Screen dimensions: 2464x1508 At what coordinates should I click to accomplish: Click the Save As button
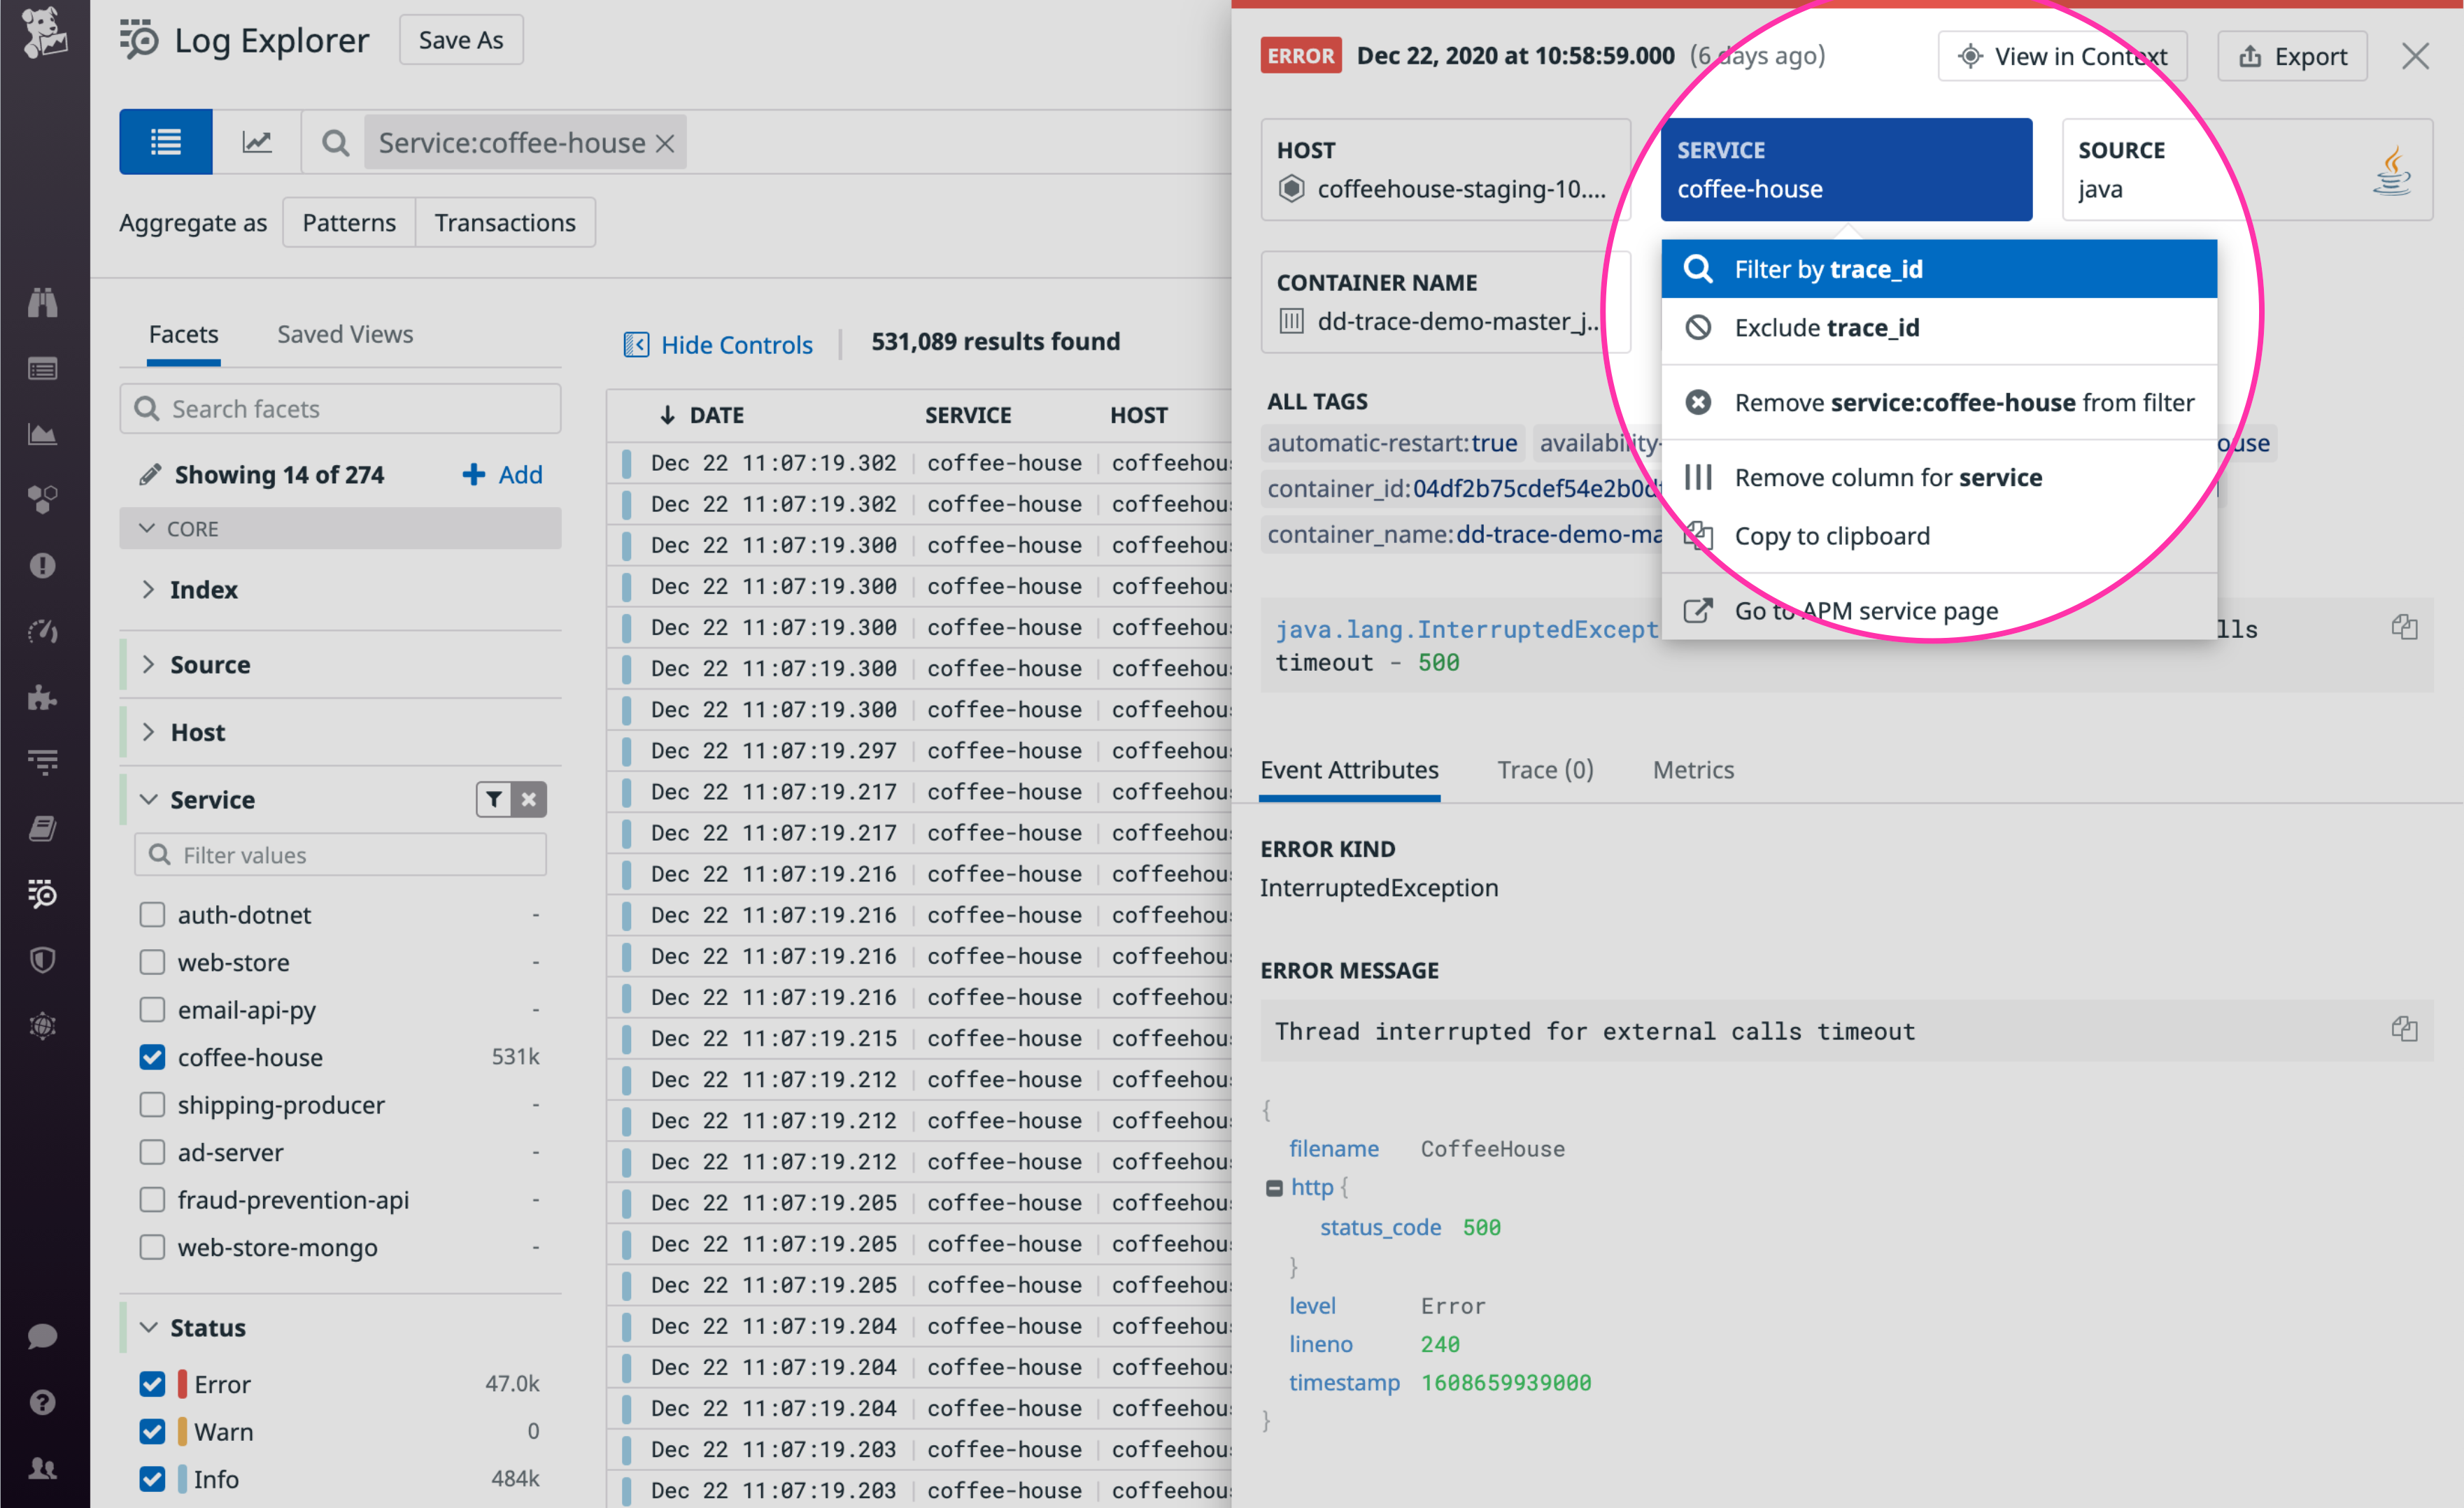[460, 40]
